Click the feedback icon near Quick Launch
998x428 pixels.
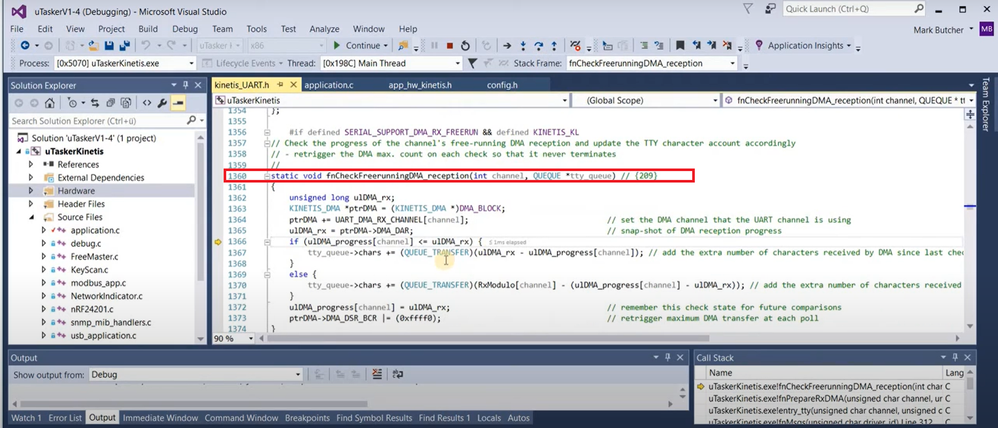[x=771, y=9]
